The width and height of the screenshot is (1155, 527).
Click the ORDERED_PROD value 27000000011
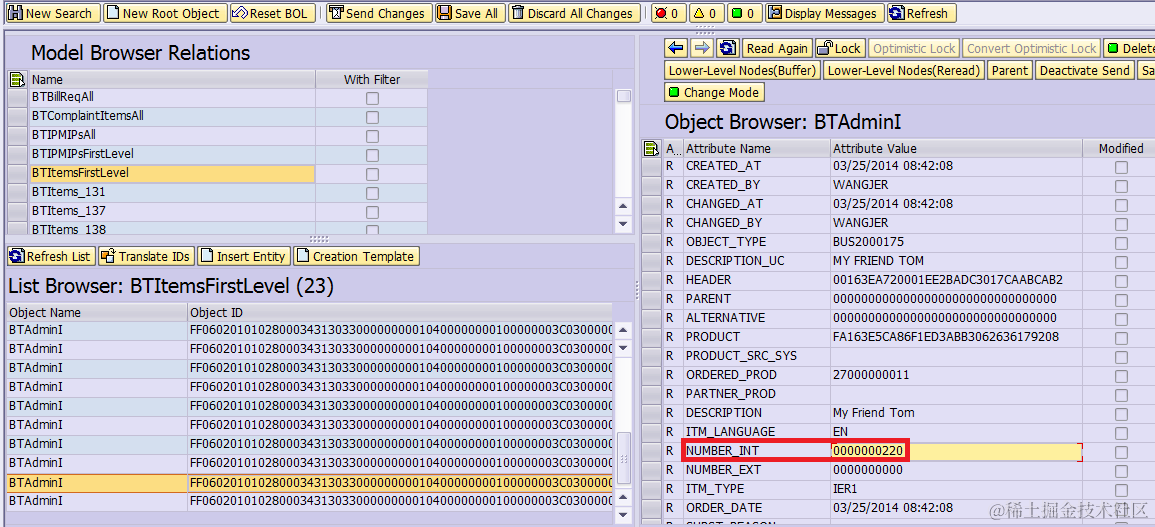point(956,374)
